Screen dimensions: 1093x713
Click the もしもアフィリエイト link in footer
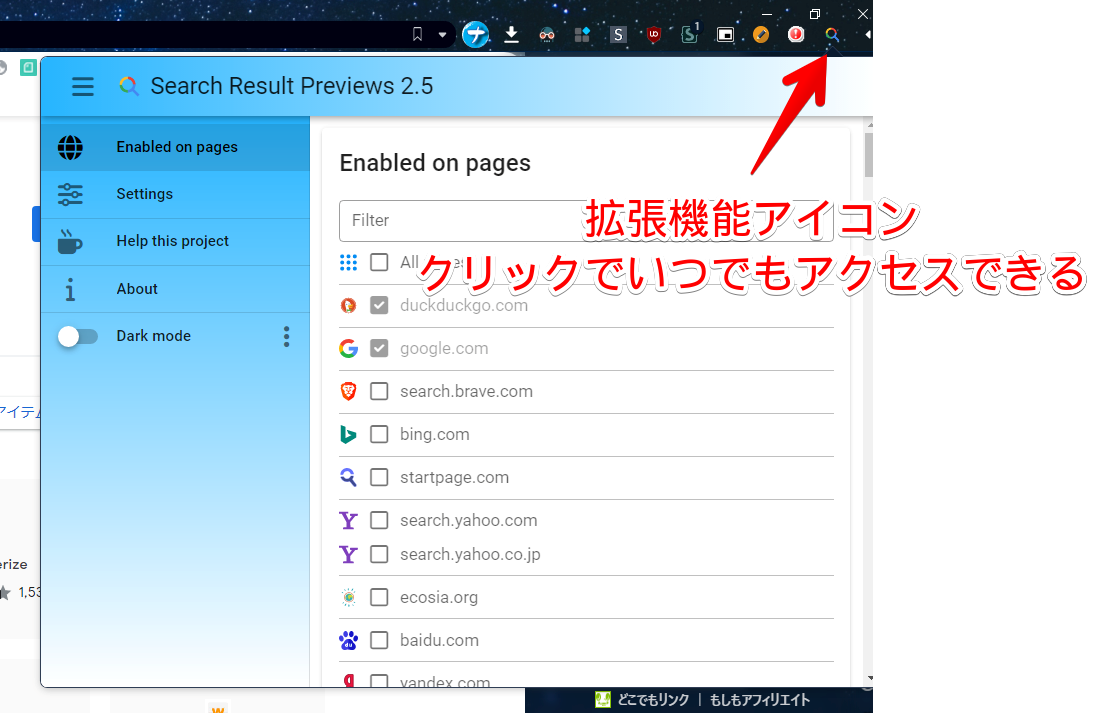click(x=760, y=700)
